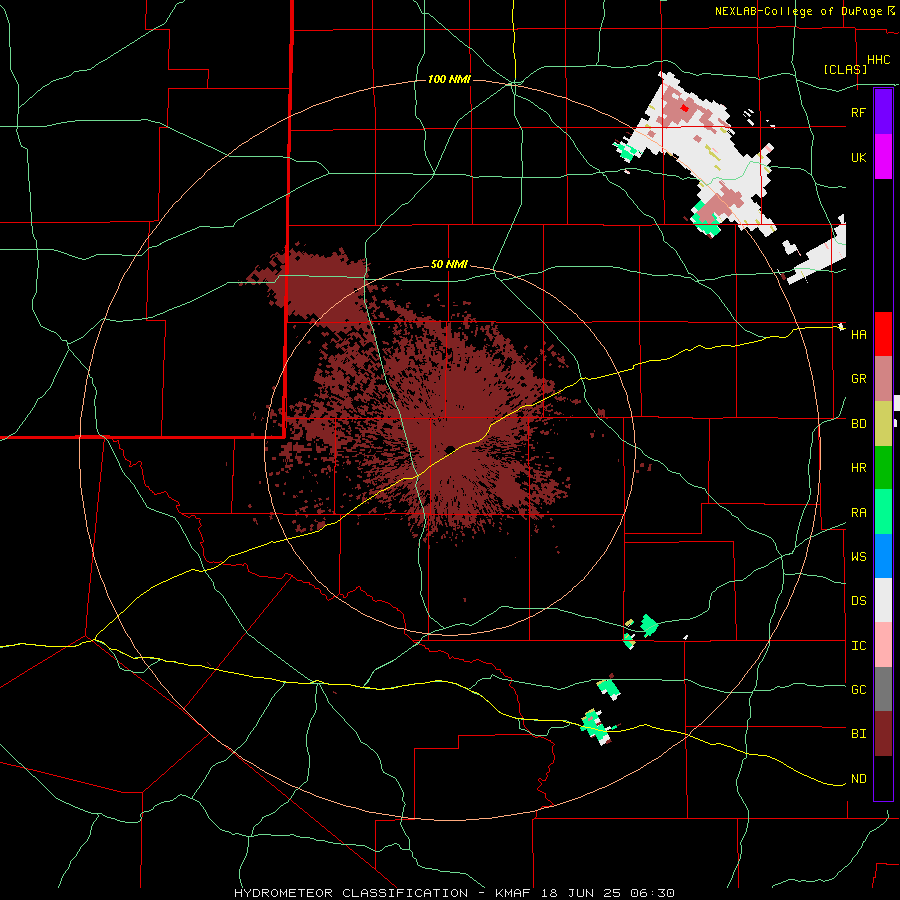Click the 'ND' legend label

(858, 779)
